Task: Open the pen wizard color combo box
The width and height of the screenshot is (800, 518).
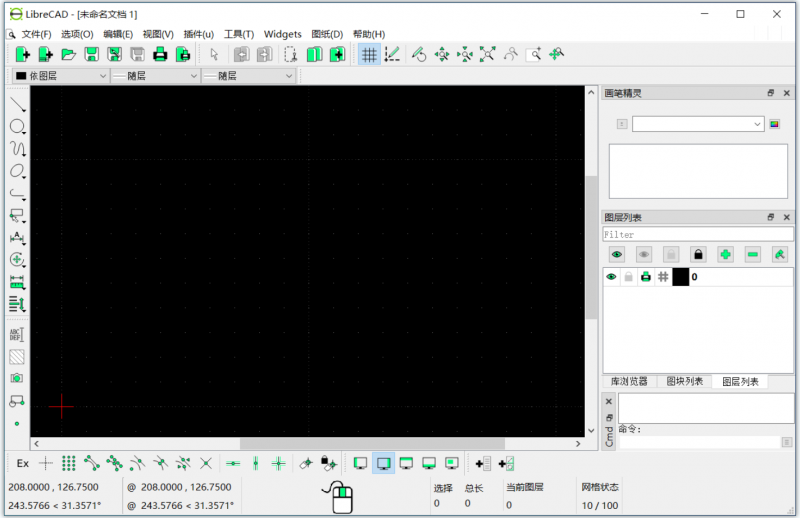Action: pyautogui.click(x=697, y=124)
